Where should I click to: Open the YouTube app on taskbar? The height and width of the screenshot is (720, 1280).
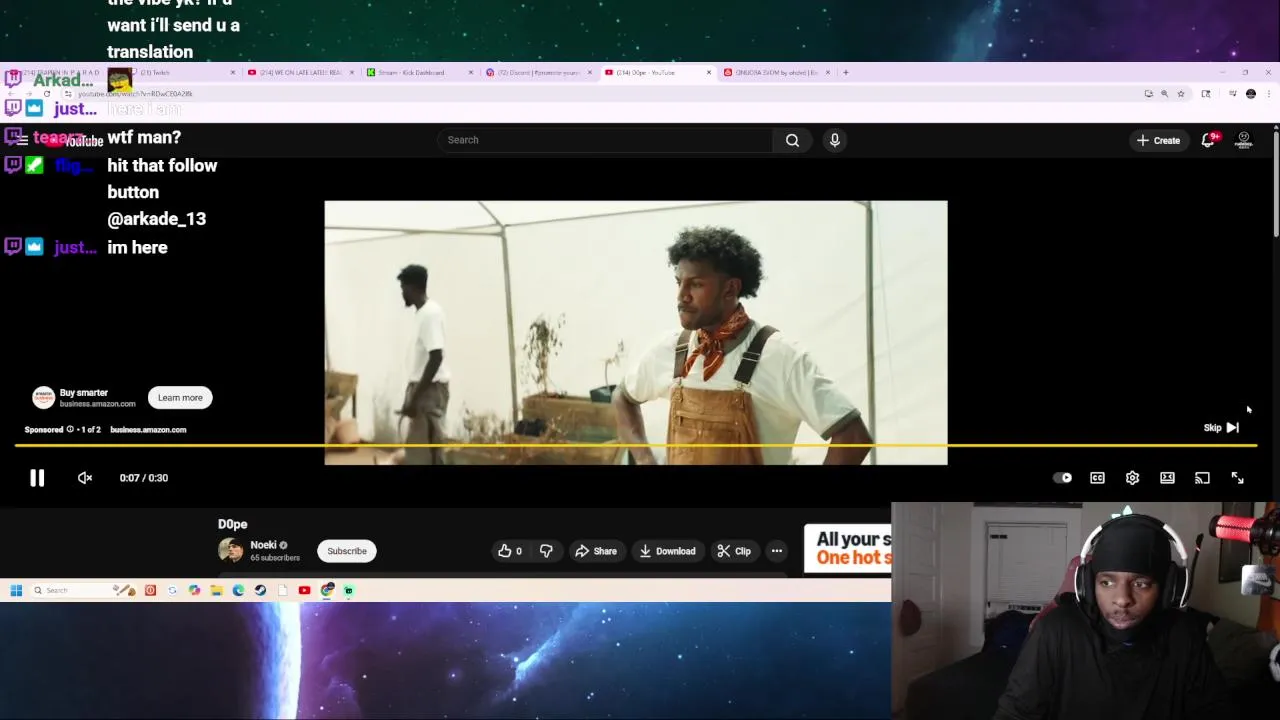(x=304, y=590)
